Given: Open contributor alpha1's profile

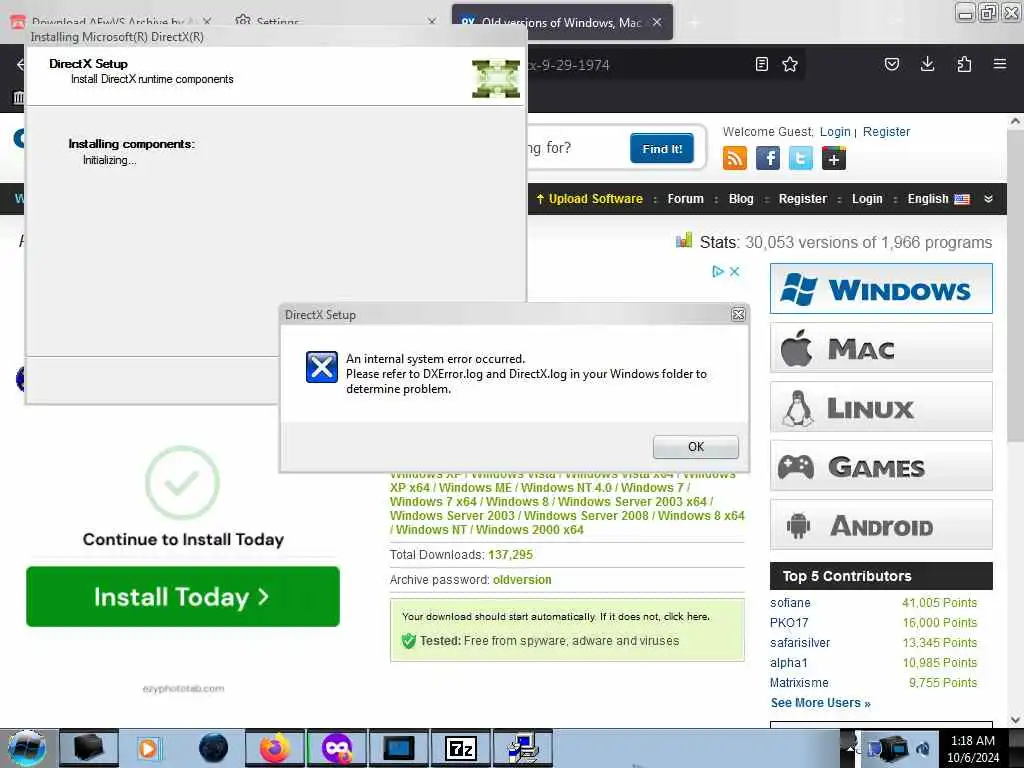Looking at the screenshot, I should coord(789,663).
